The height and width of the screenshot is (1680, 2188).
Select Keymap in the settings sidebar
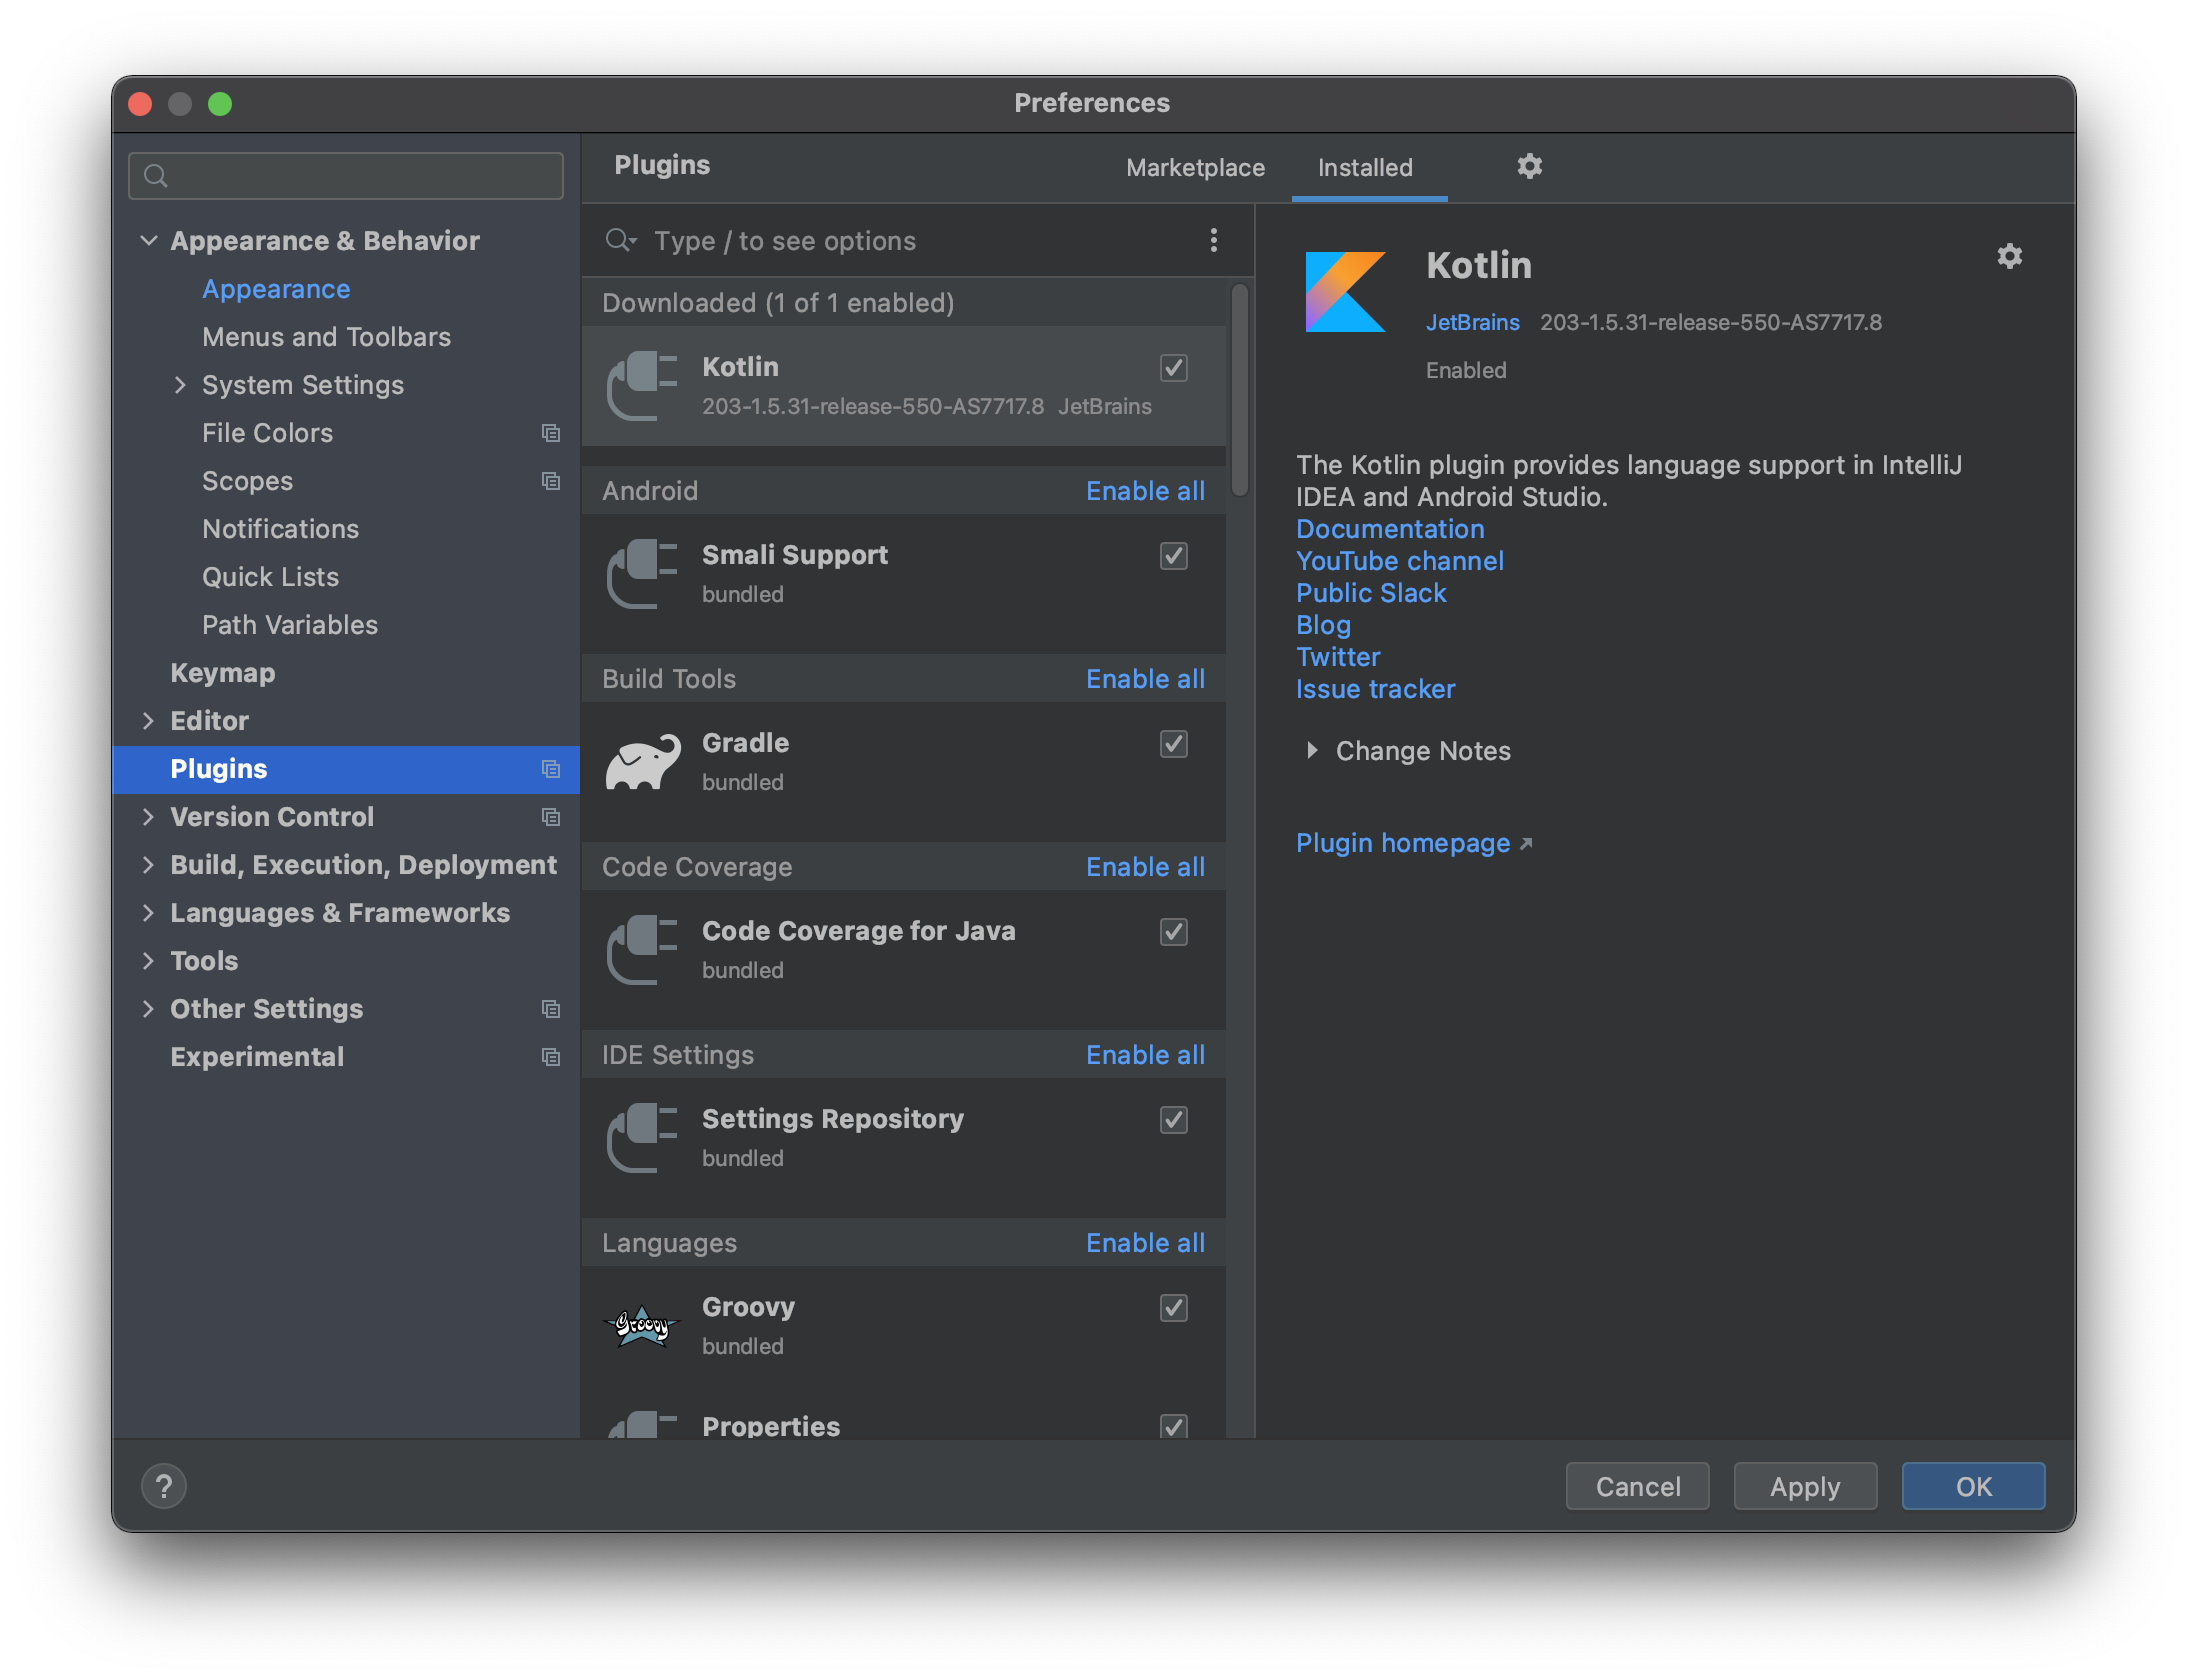coord(222,673)
